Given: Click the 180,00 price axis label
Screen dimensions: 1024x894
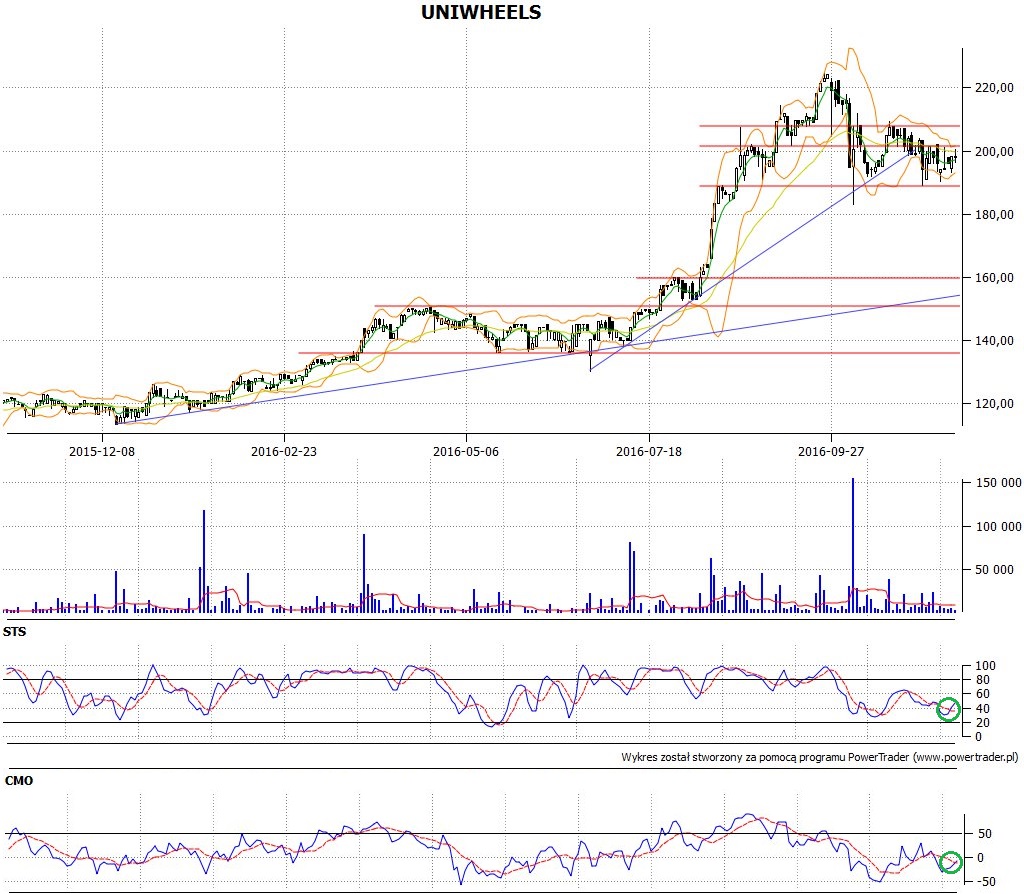Looking at the screenshot, I should (994, 214).
